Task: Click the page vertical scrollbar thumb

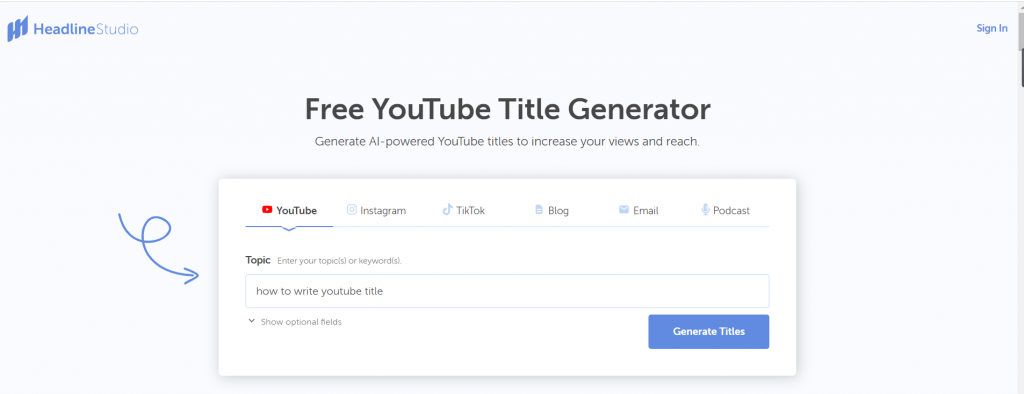Action: [1020, 49]
